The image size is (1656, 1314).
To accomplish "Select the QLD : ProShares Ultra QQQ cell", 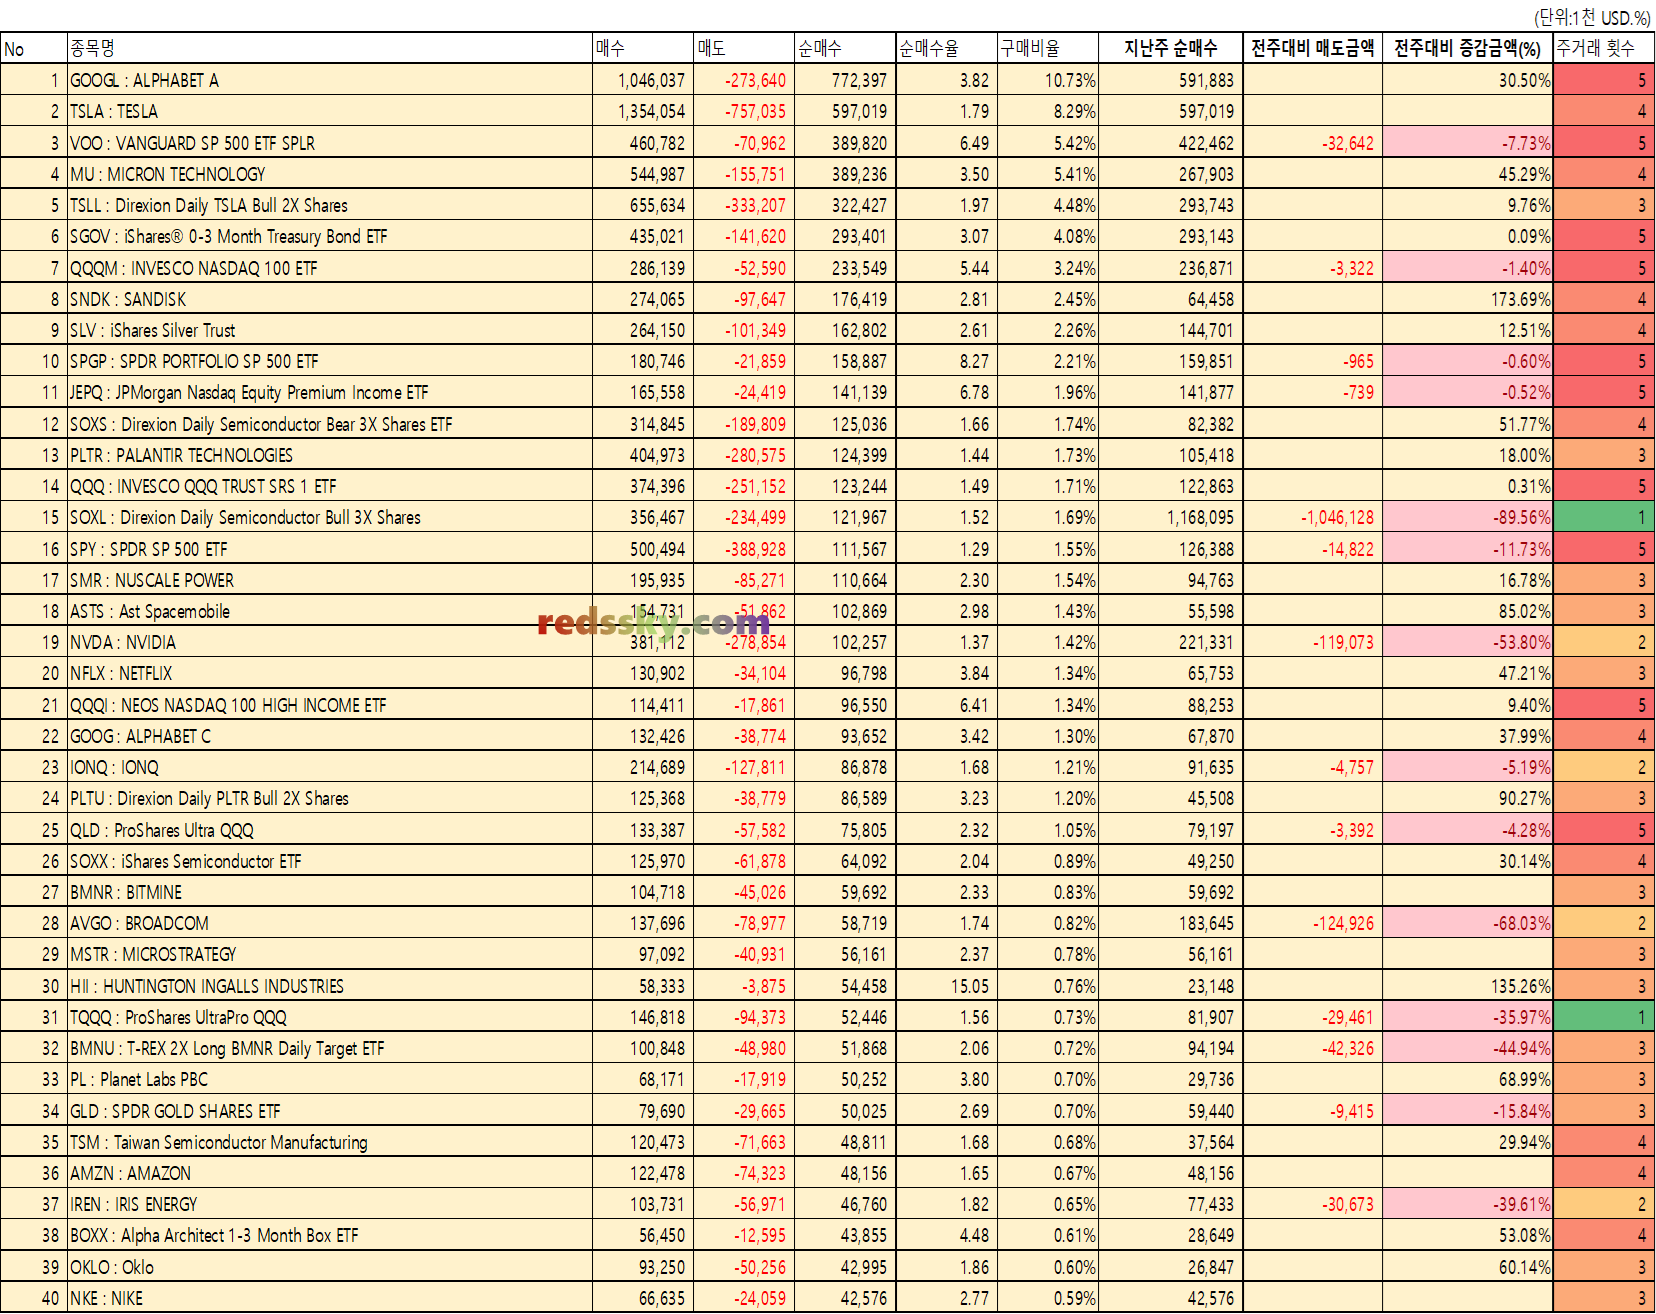I will pyautogui.click(x=330, y=830).
